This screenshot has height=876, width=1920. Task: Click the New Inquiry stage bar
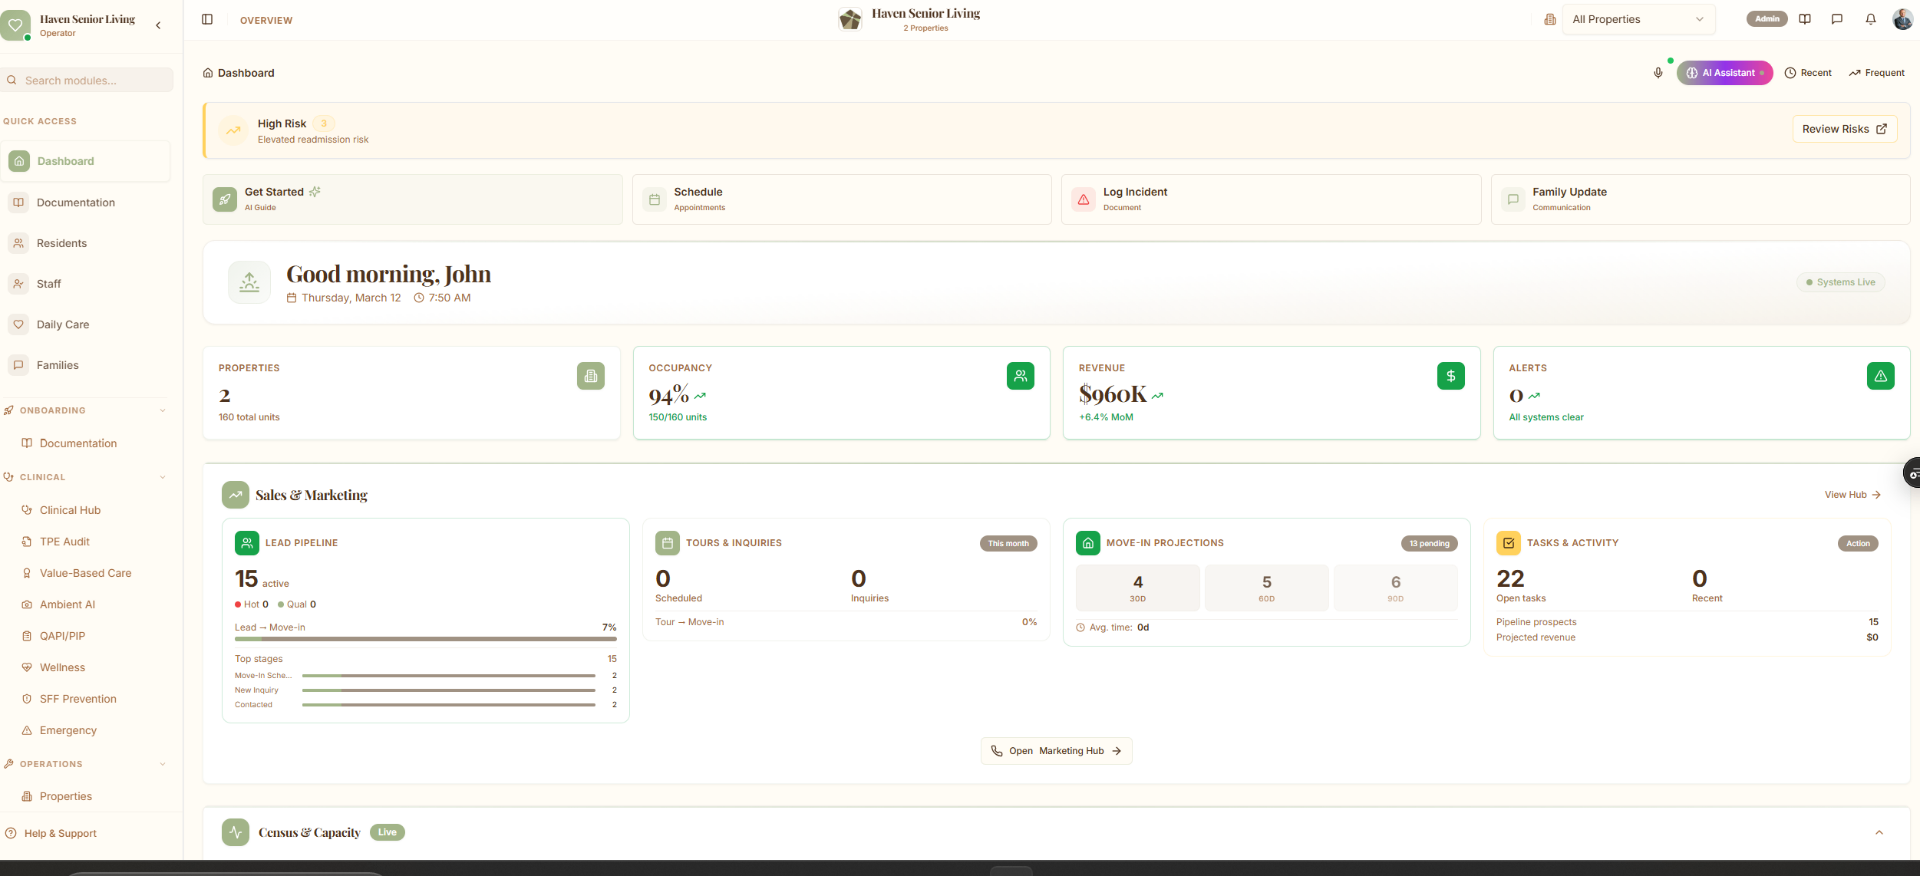click(449, 690)
